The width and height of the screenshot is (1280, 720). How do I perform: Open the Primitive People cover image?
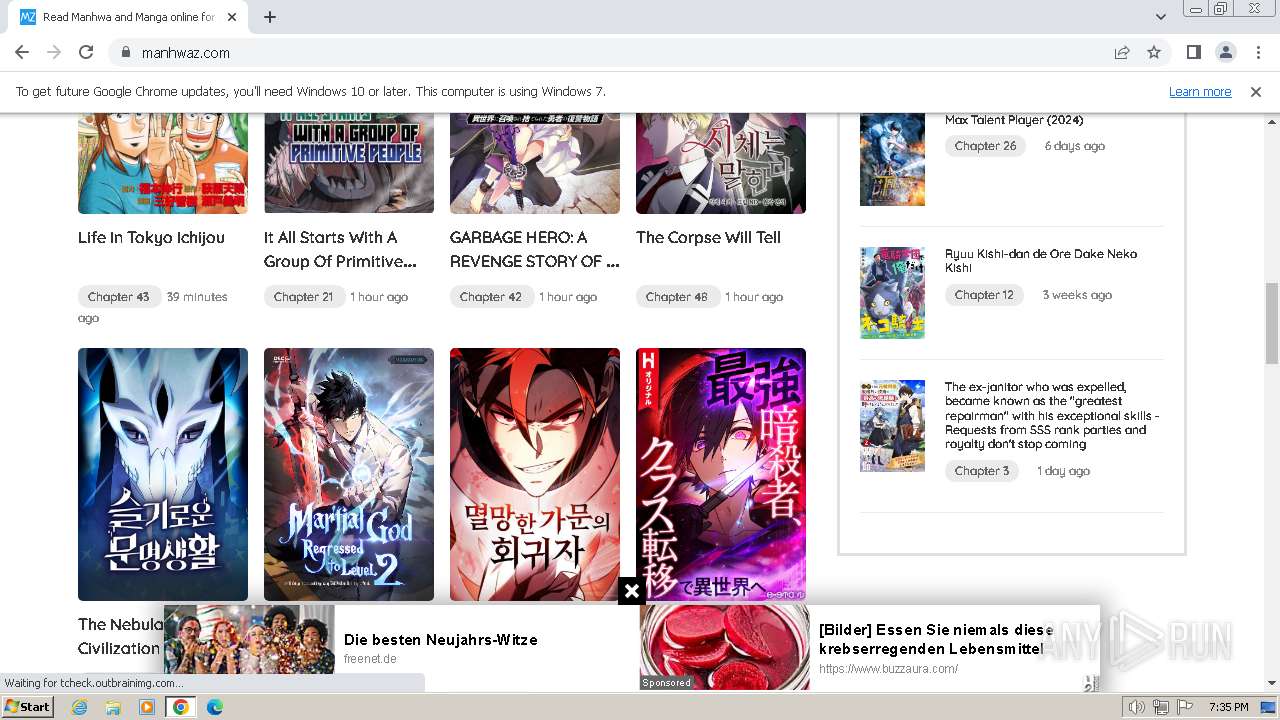[x=349, y=164]
